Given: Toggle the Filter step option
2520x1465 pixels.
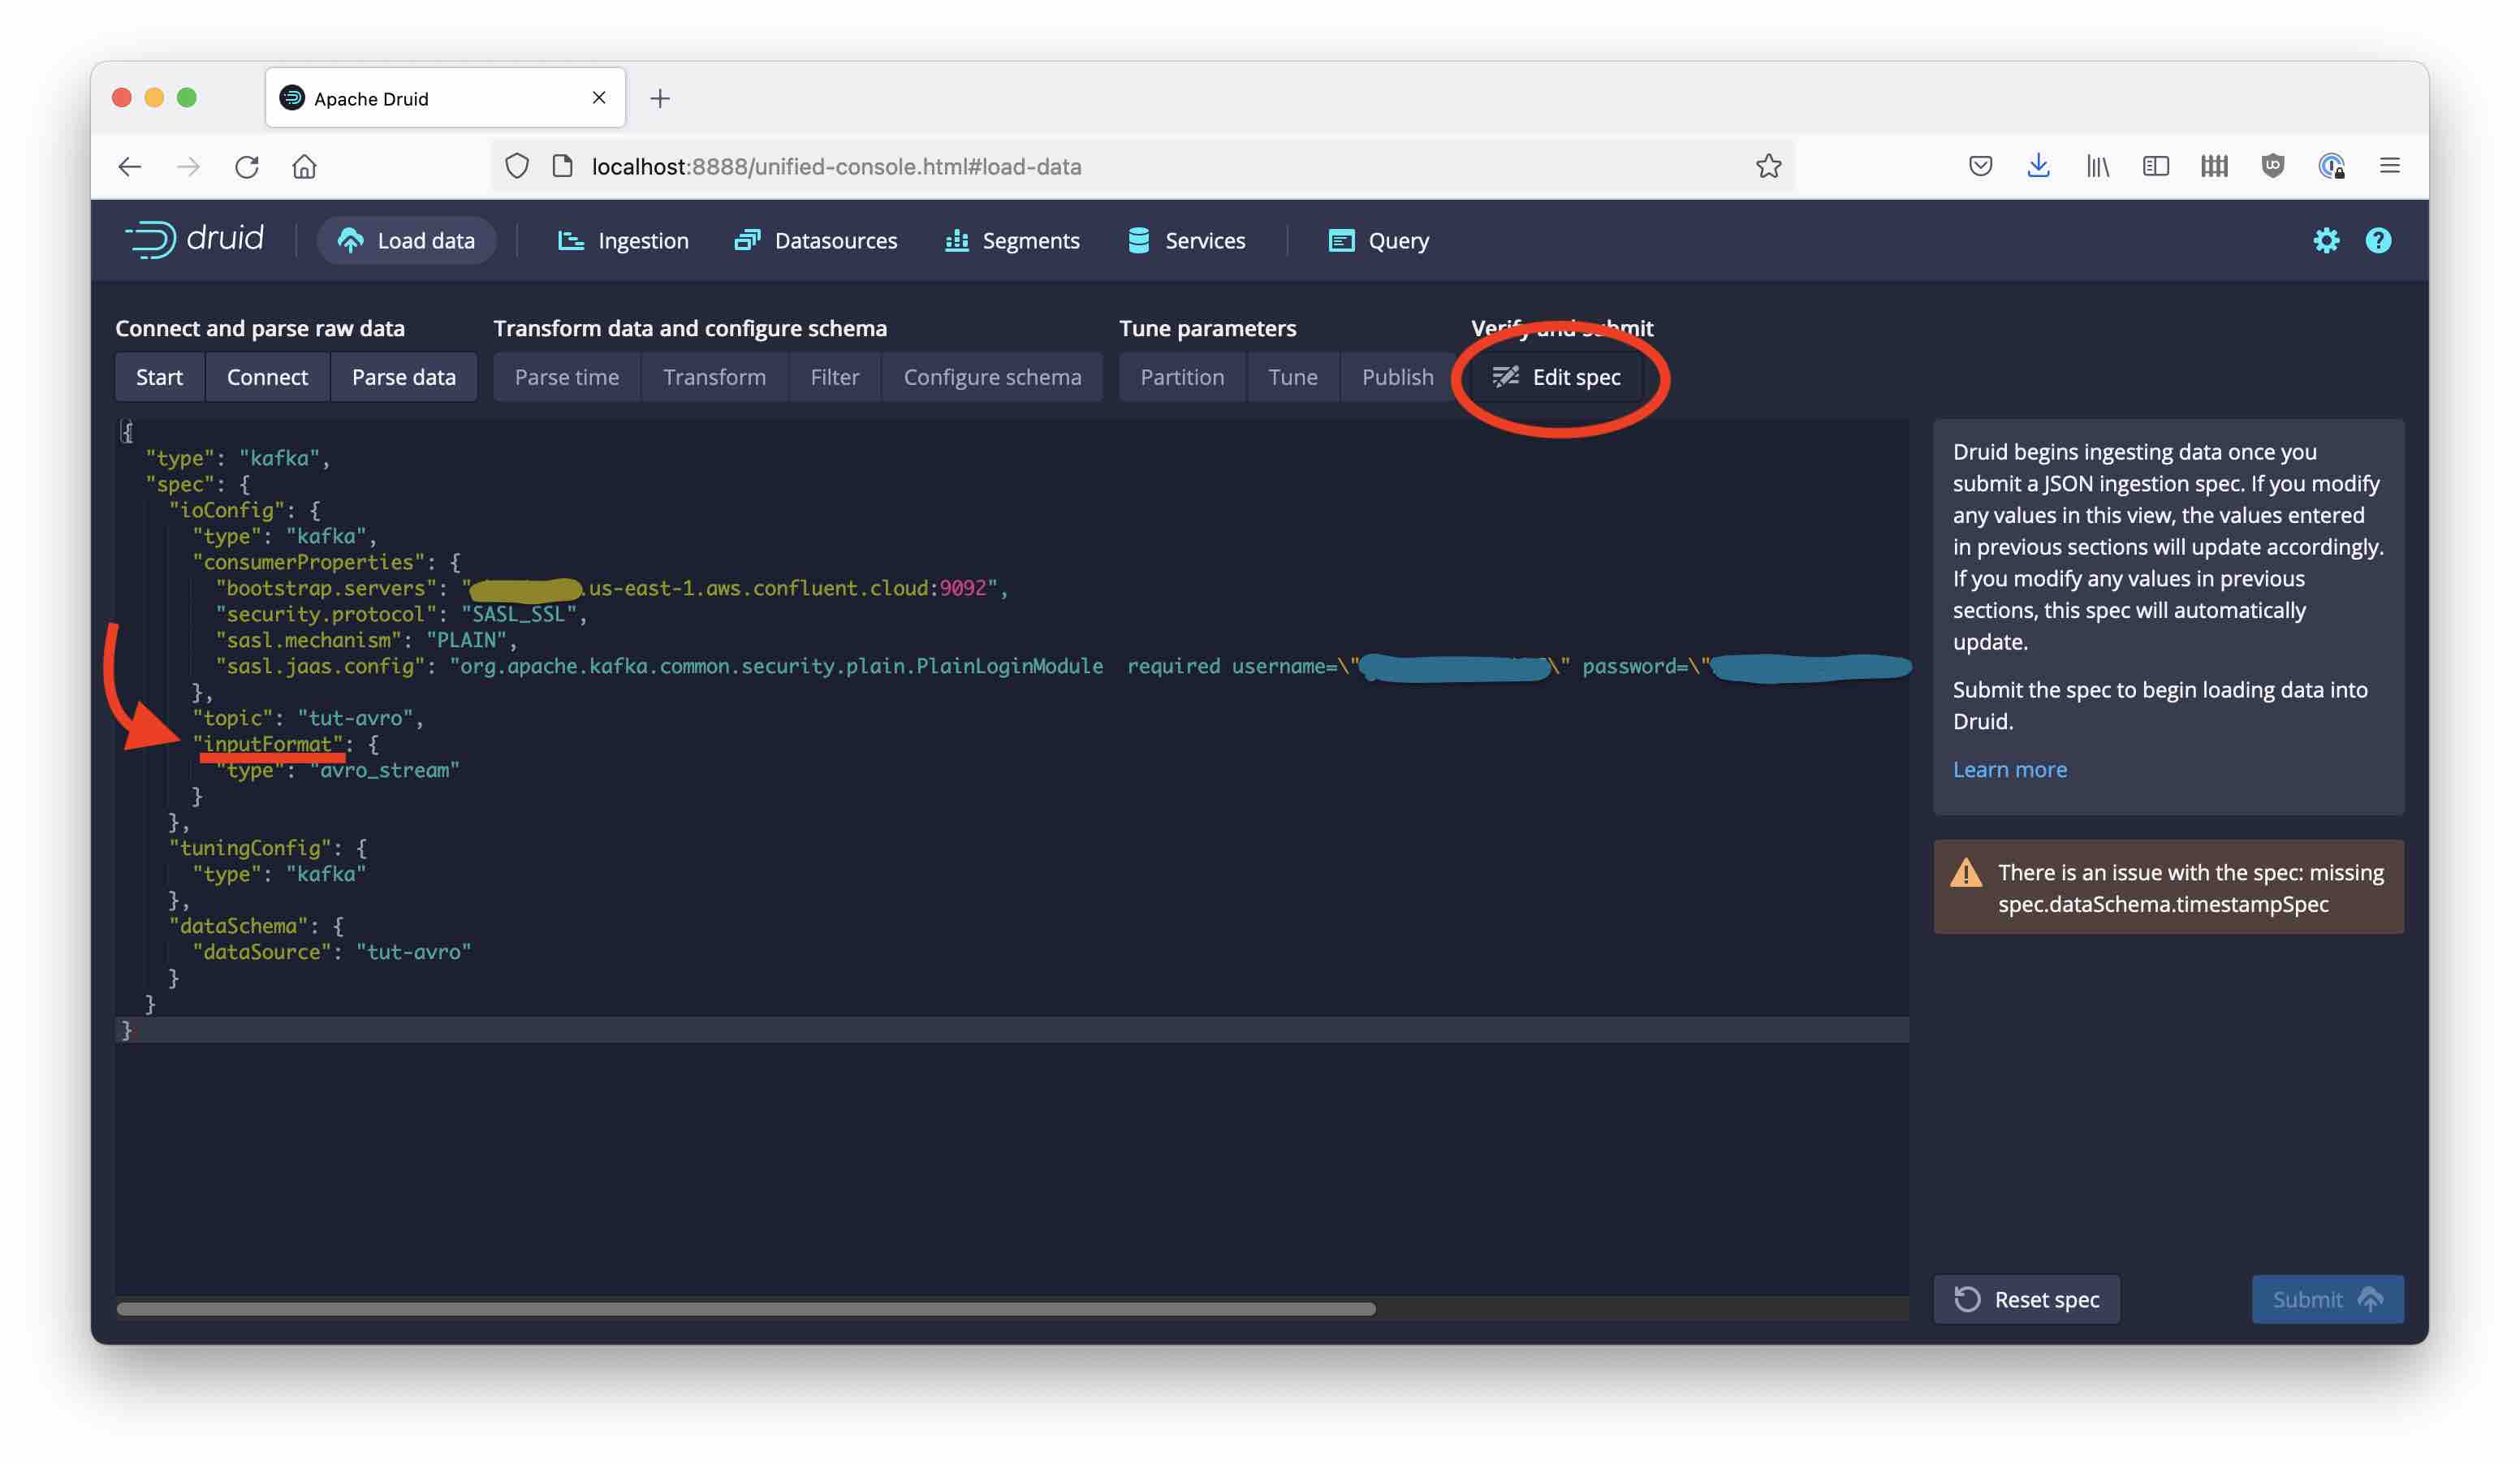Looking at the screenshot, I should (x=833, y=377).
